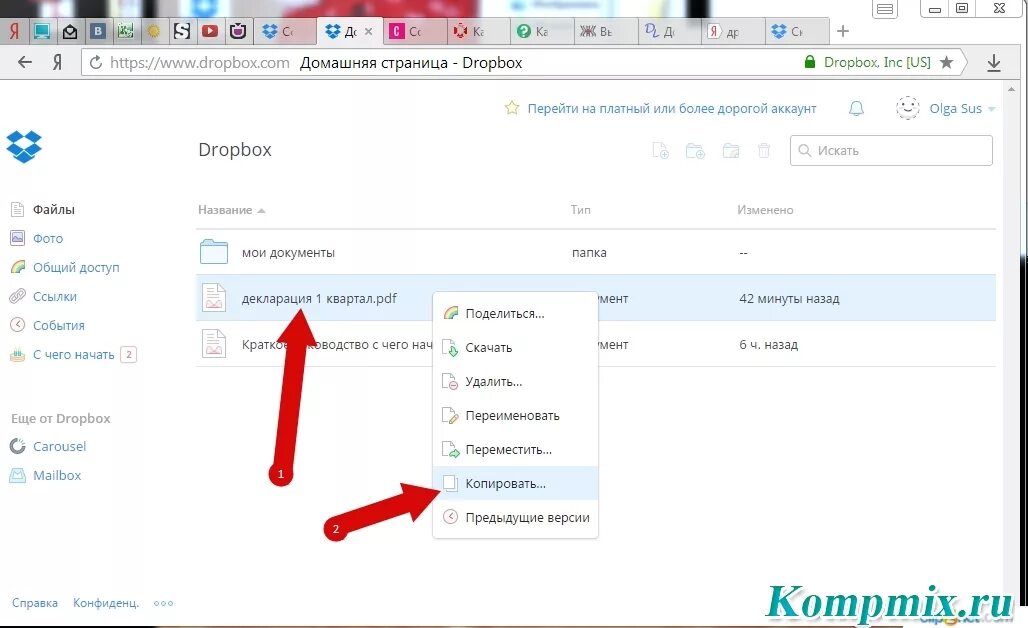Image resolution: width=1028 pixels, height=628 pixels.
Task: Choose Переименовать in context menu
Action: point(515,416)
